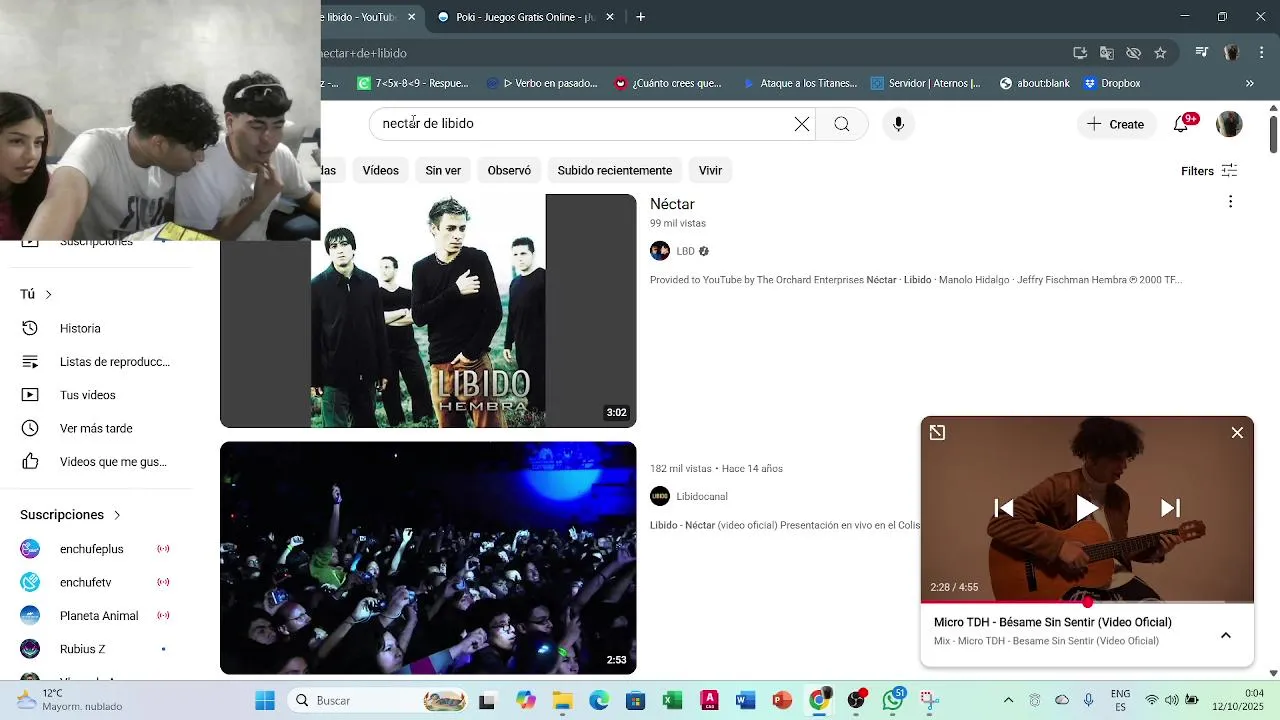The image size is (1280, 720).
Task: Clear the YouTube search box text
Action: (802, 124)
